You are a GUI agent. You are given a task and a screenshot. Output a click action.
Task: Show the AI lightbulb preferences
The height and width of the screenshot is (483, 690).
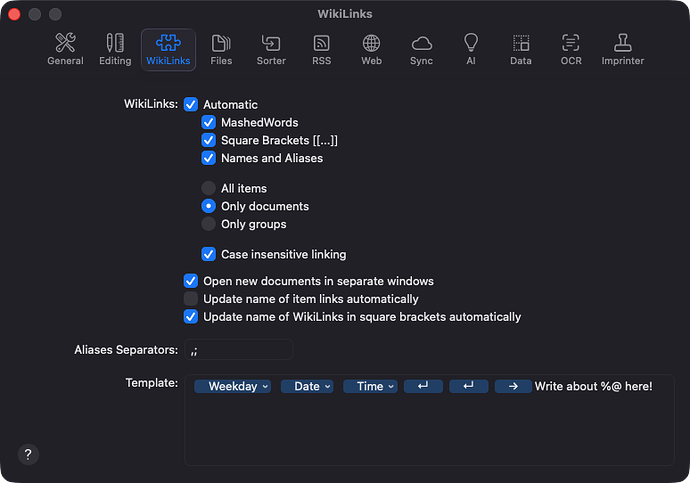[x=471, y=49]
